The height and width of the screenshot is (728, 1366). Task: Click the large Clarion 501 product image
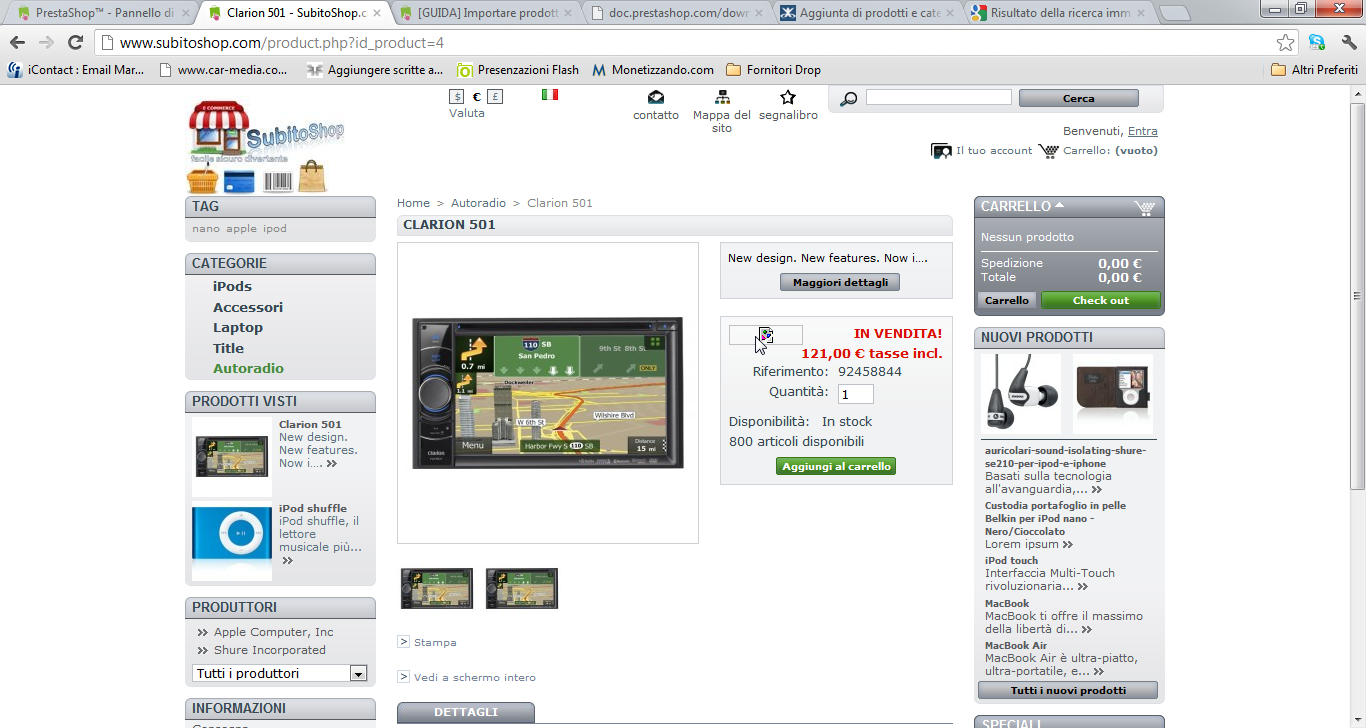[x=548, y=393]
